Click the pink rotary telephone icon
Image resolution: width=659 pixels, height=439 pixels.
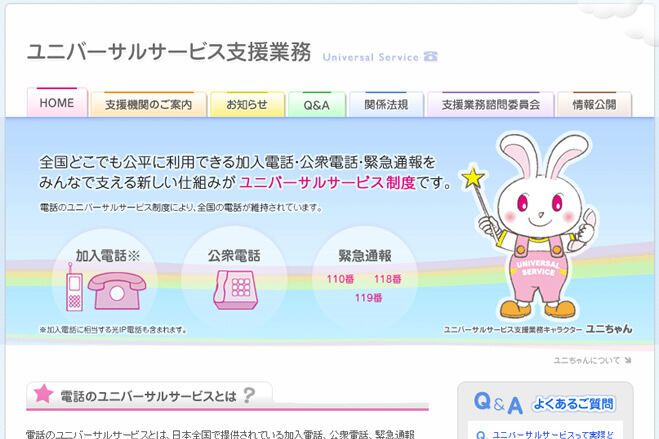[117, 290]
